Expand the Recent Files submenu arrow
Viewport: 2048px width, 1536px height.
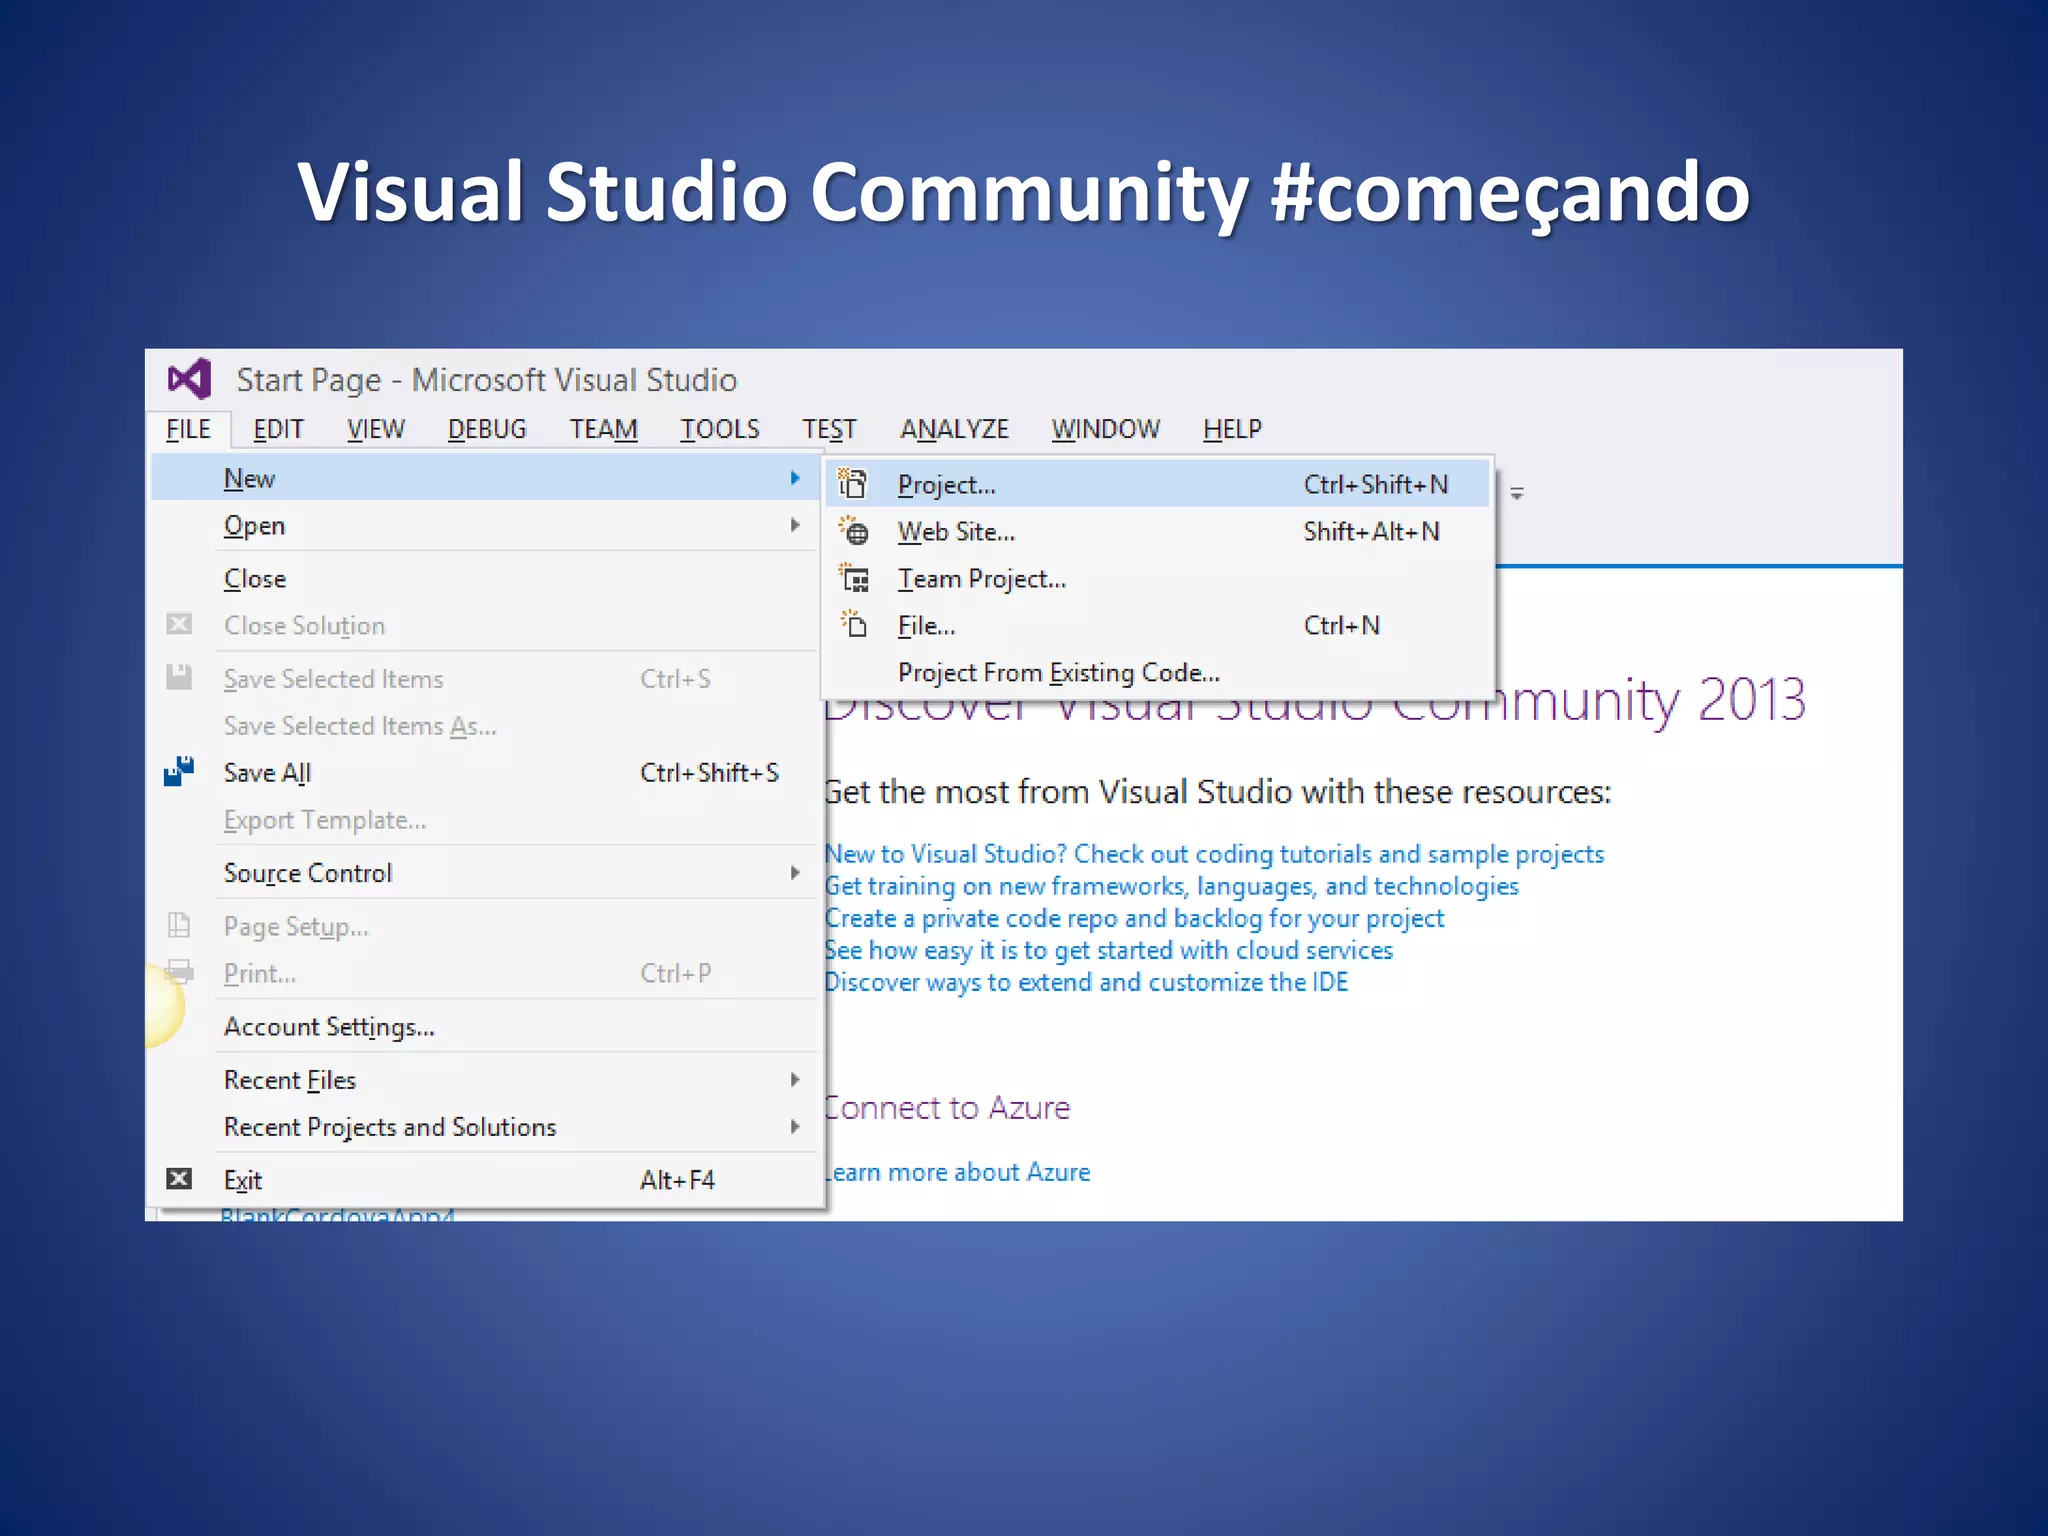pos(795,1080)
